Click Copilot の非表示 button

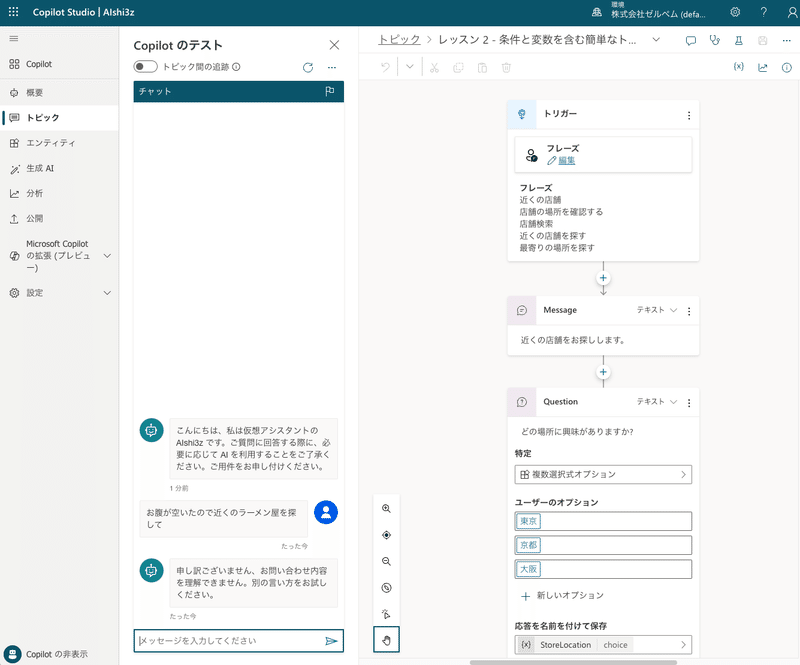click(x=47, y=654)
